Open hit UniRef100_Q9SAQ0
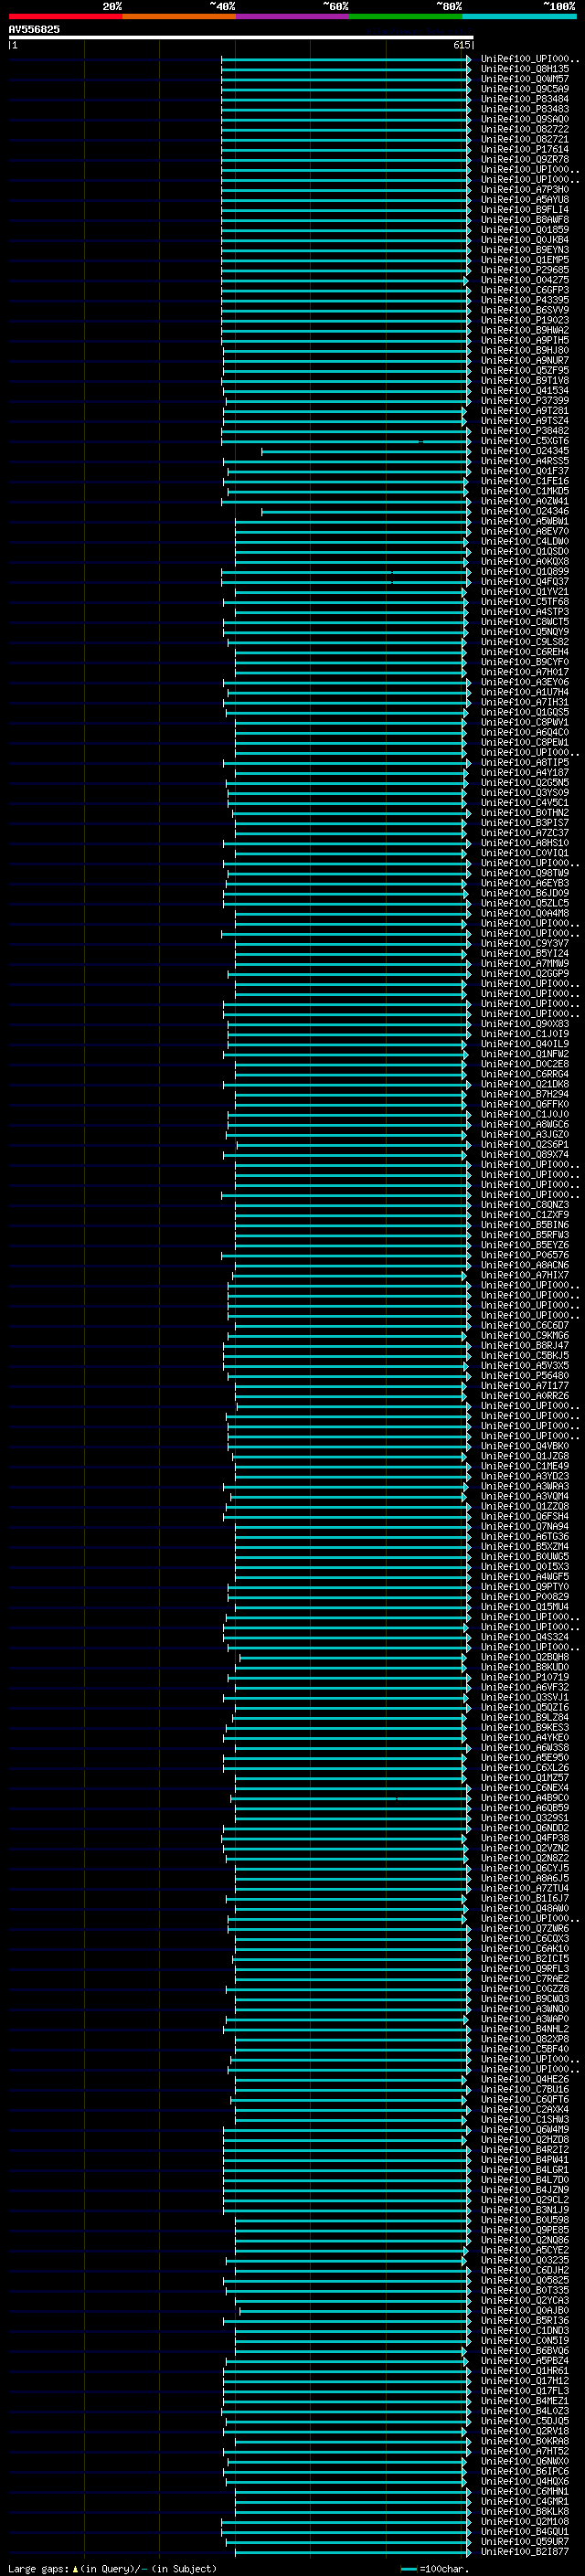Image resolution: width=585 pixels, height=2576 pixels. click(525, 119)
